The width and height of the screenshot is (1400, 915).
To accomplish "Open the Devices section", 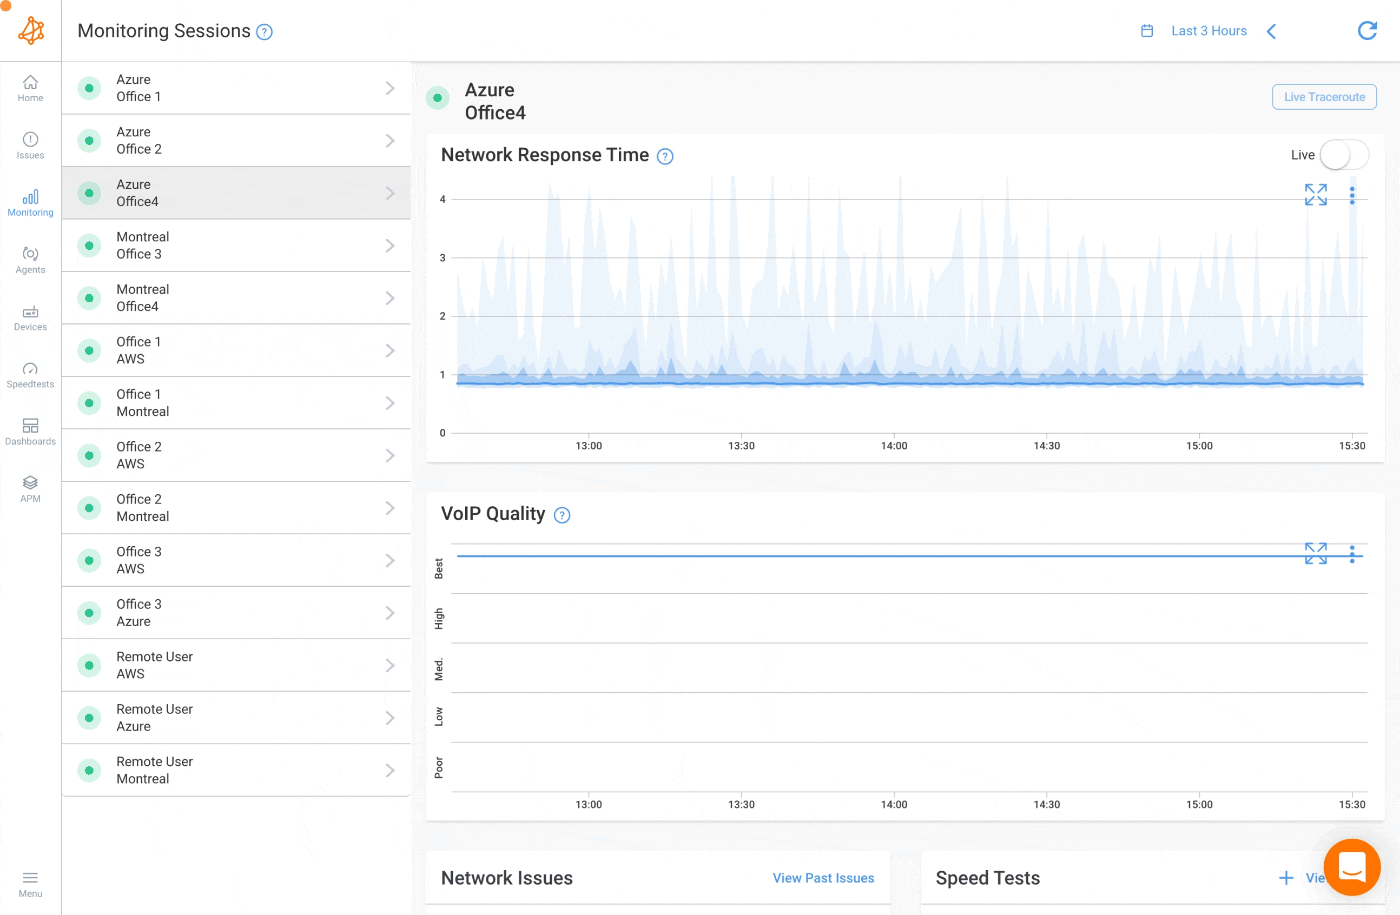I will [30, 318].
